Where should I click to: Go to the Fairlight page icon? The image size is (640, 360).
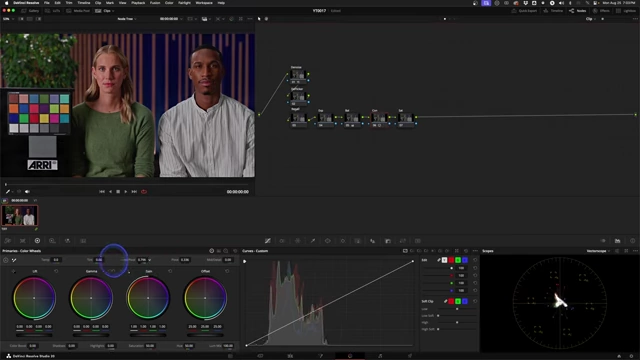pos(380,356)
